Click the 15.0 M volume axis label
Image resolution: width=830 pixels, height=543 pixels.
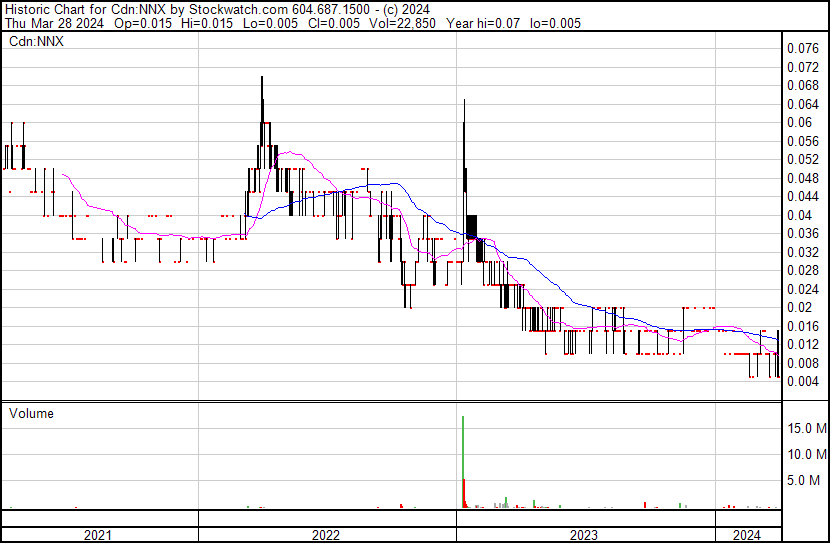pyautogui.click(x=806, y=429)
